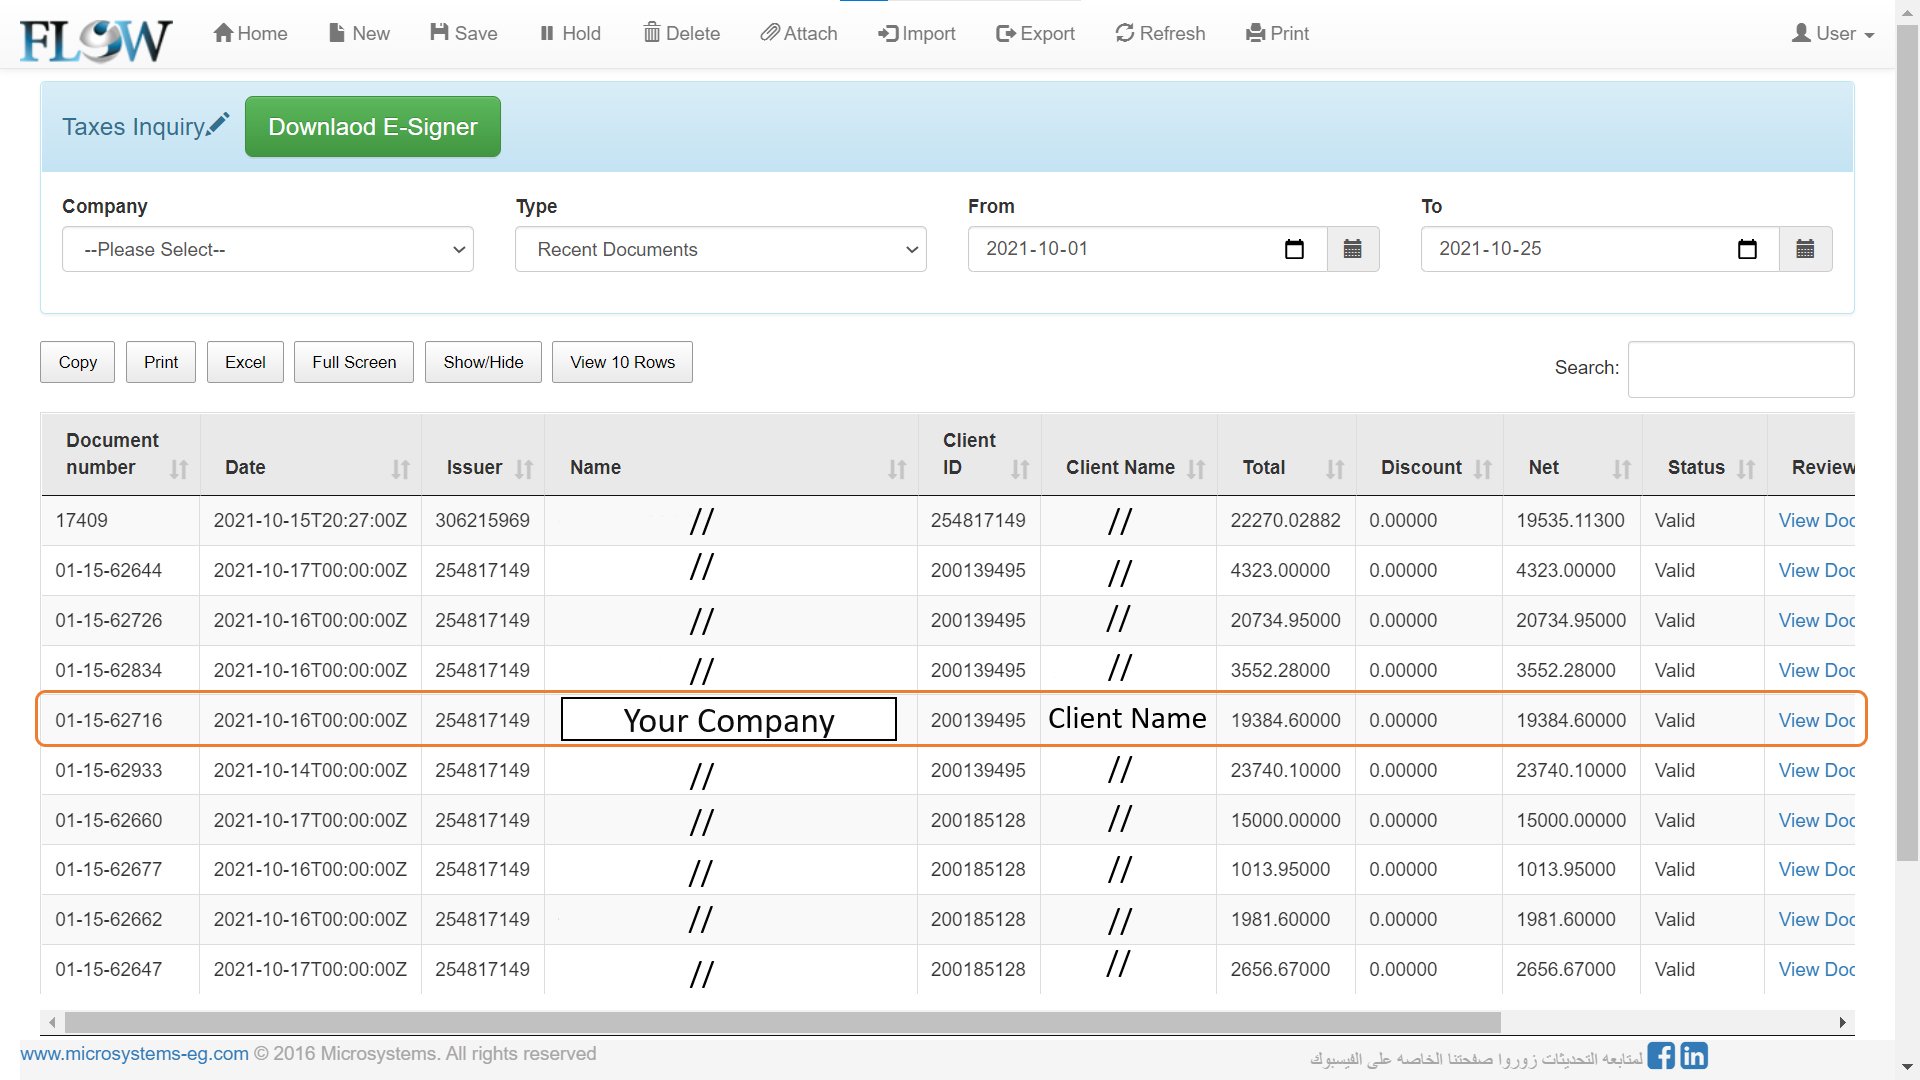Expand the Company select dropdown
The width and height of the screenshot is (1920, 1080).
(268, 249)
